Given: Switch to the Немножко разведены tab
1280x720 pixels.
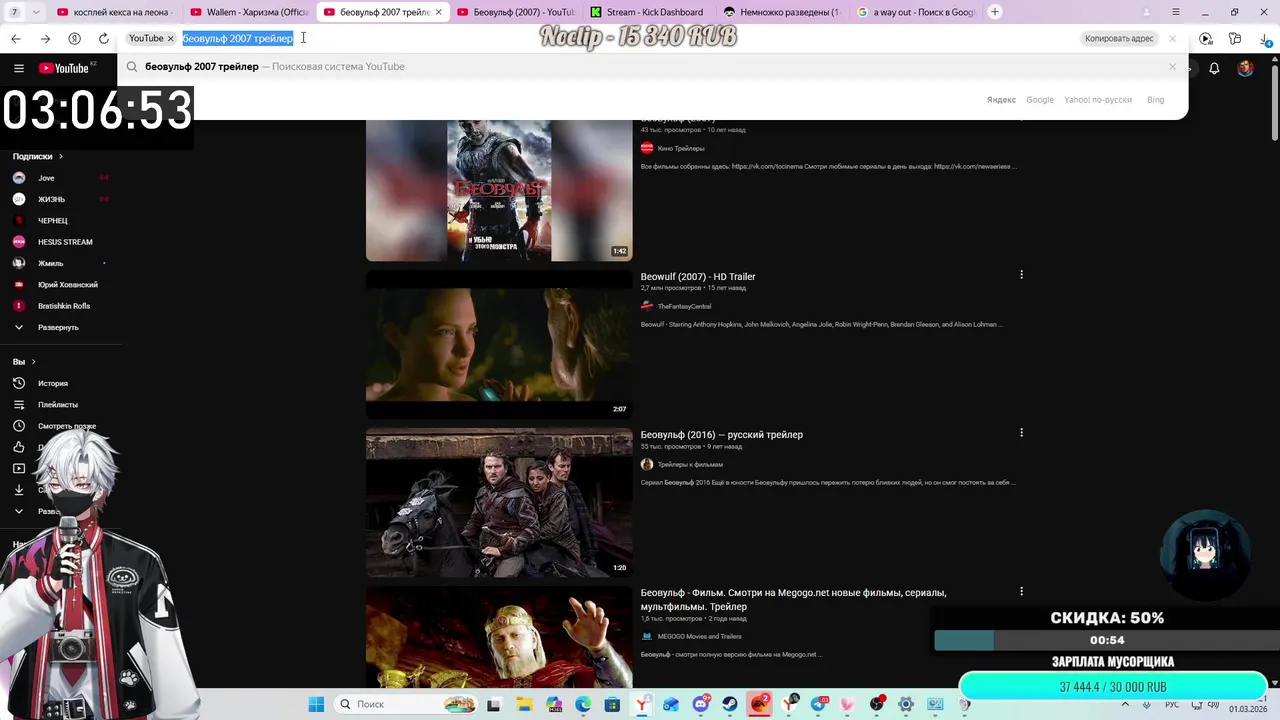Looking at the screenshot, I should coord(781,12).
